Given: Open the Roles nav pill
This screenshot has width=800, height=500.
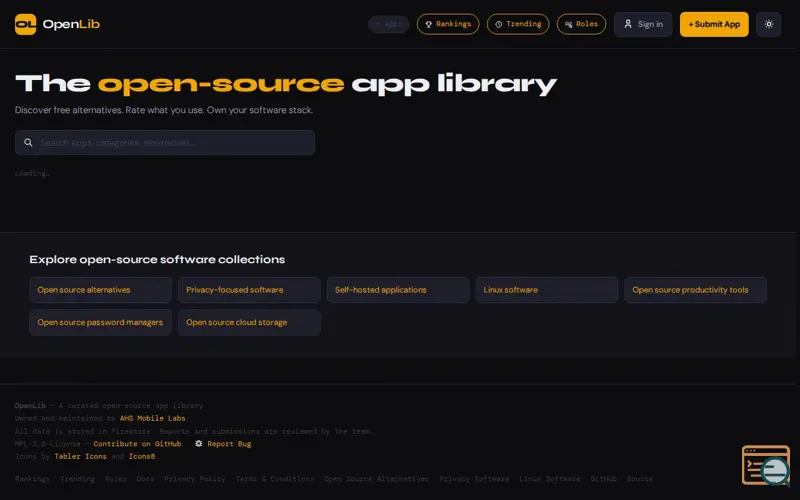Looking at the screenshot, I should (581, 24).
